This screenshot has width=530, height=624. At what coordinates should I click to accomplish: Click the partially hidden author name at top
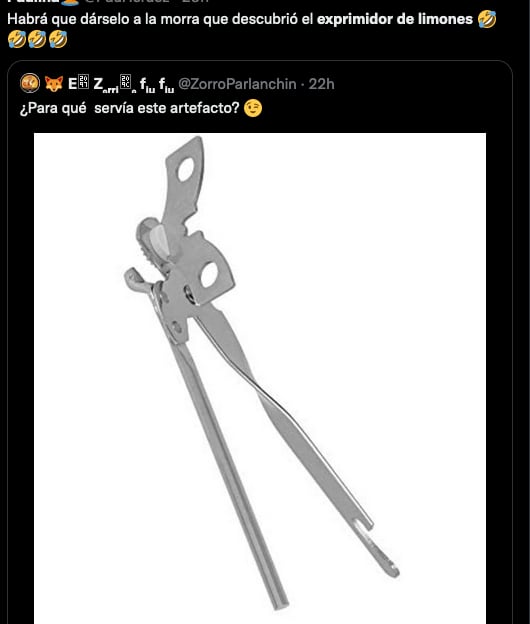(x=33, y=2)
